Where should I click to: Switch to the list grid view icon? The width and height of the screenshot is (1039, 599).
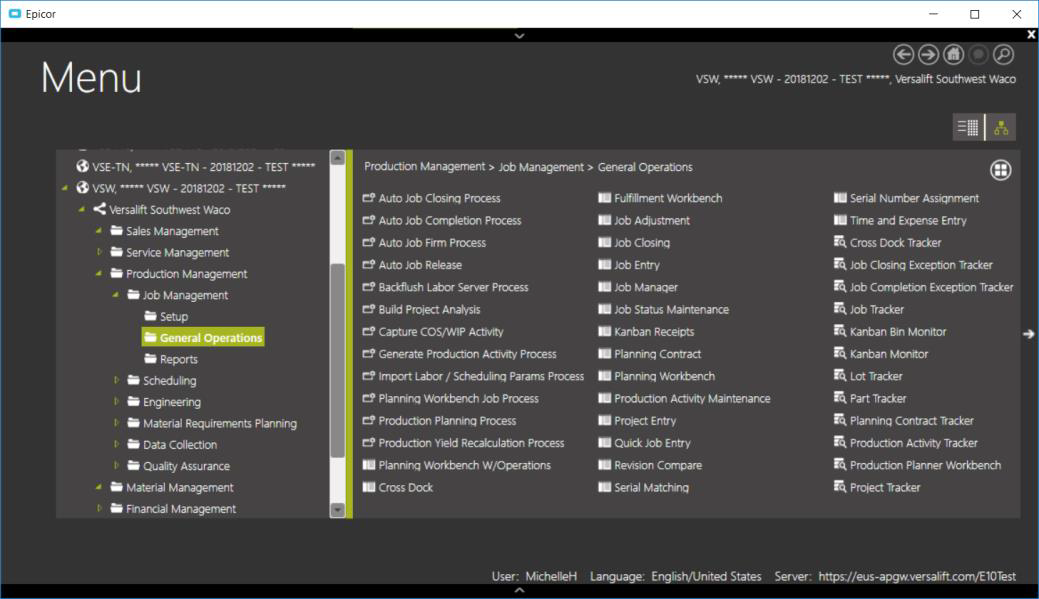[967, 127]
